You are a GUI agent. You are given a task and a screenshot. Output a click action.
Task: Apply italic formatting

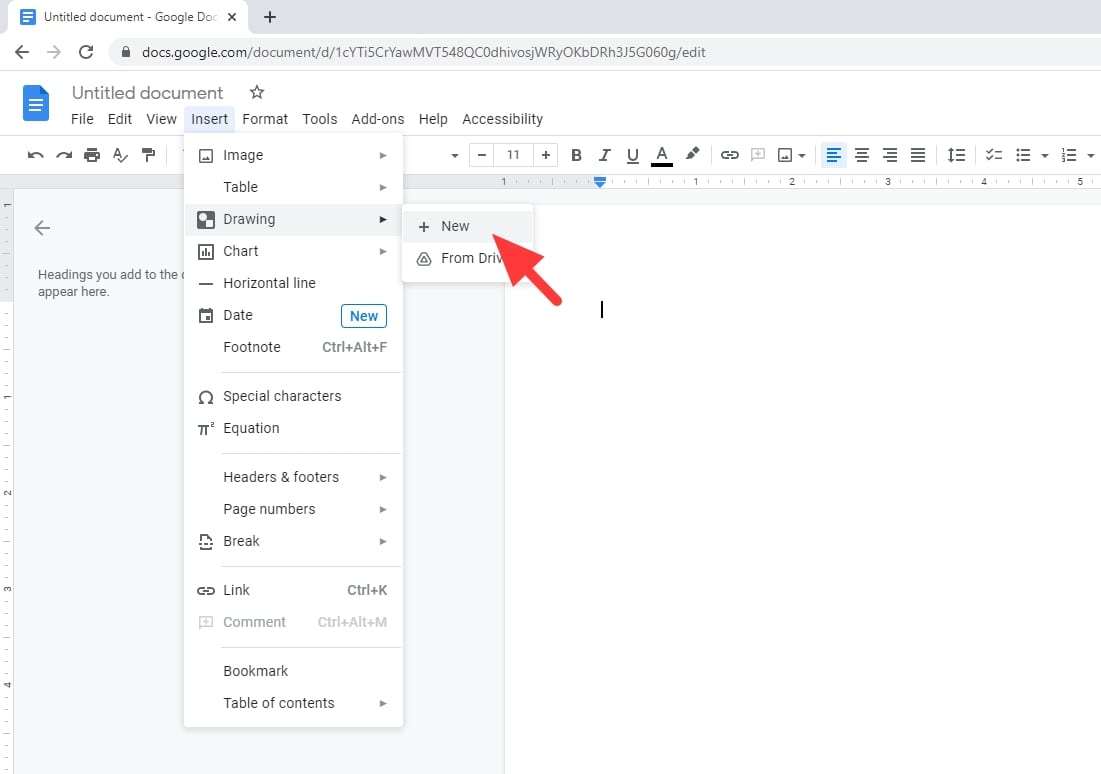pyautogui.click(x=604, y=155)
